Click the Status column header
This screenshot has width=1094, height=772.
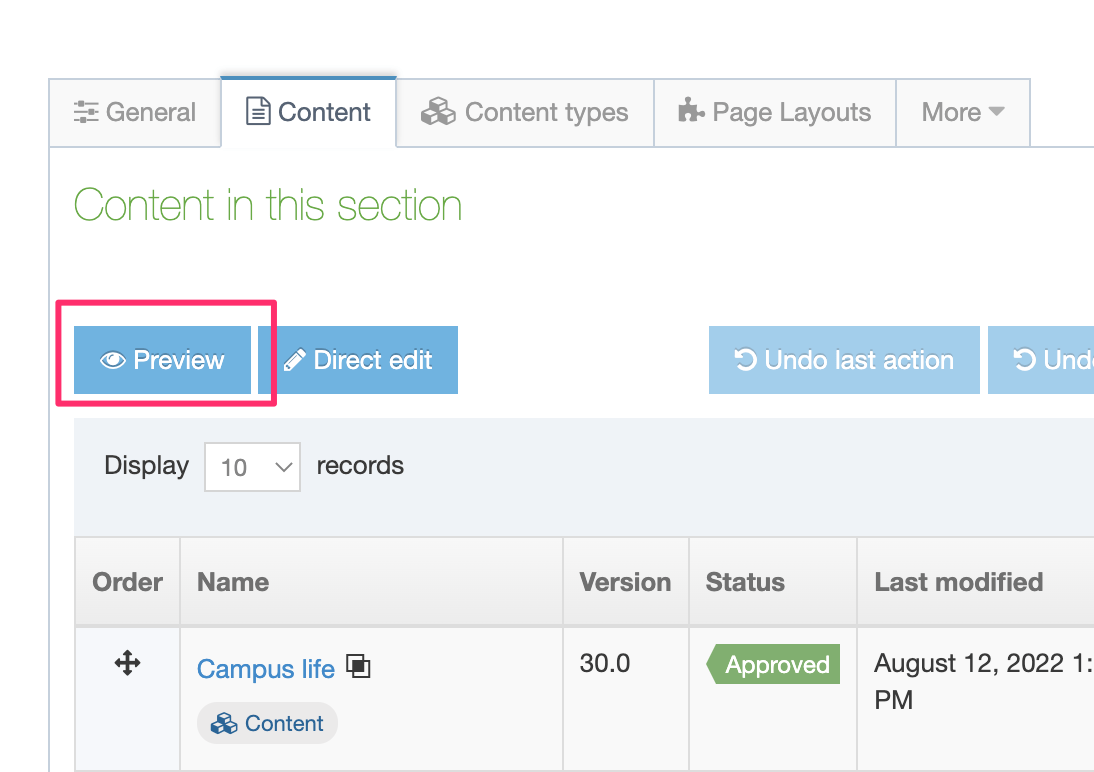pos(745,582)
